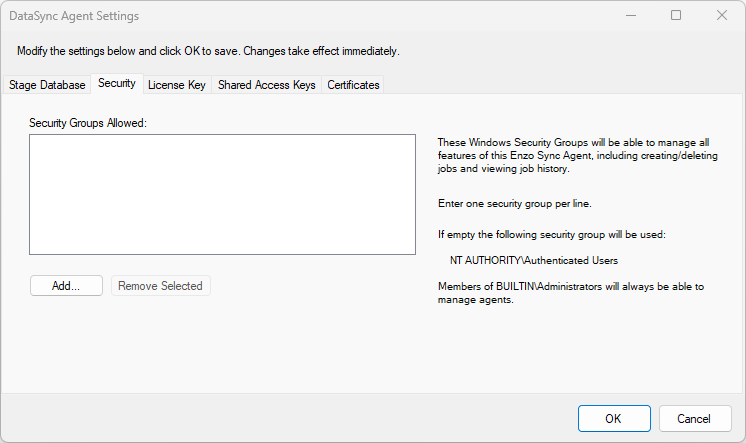746x443 pixels.
Task: Maximize the DataSync Agent Settings window
Action: click(x=676, y=16)
